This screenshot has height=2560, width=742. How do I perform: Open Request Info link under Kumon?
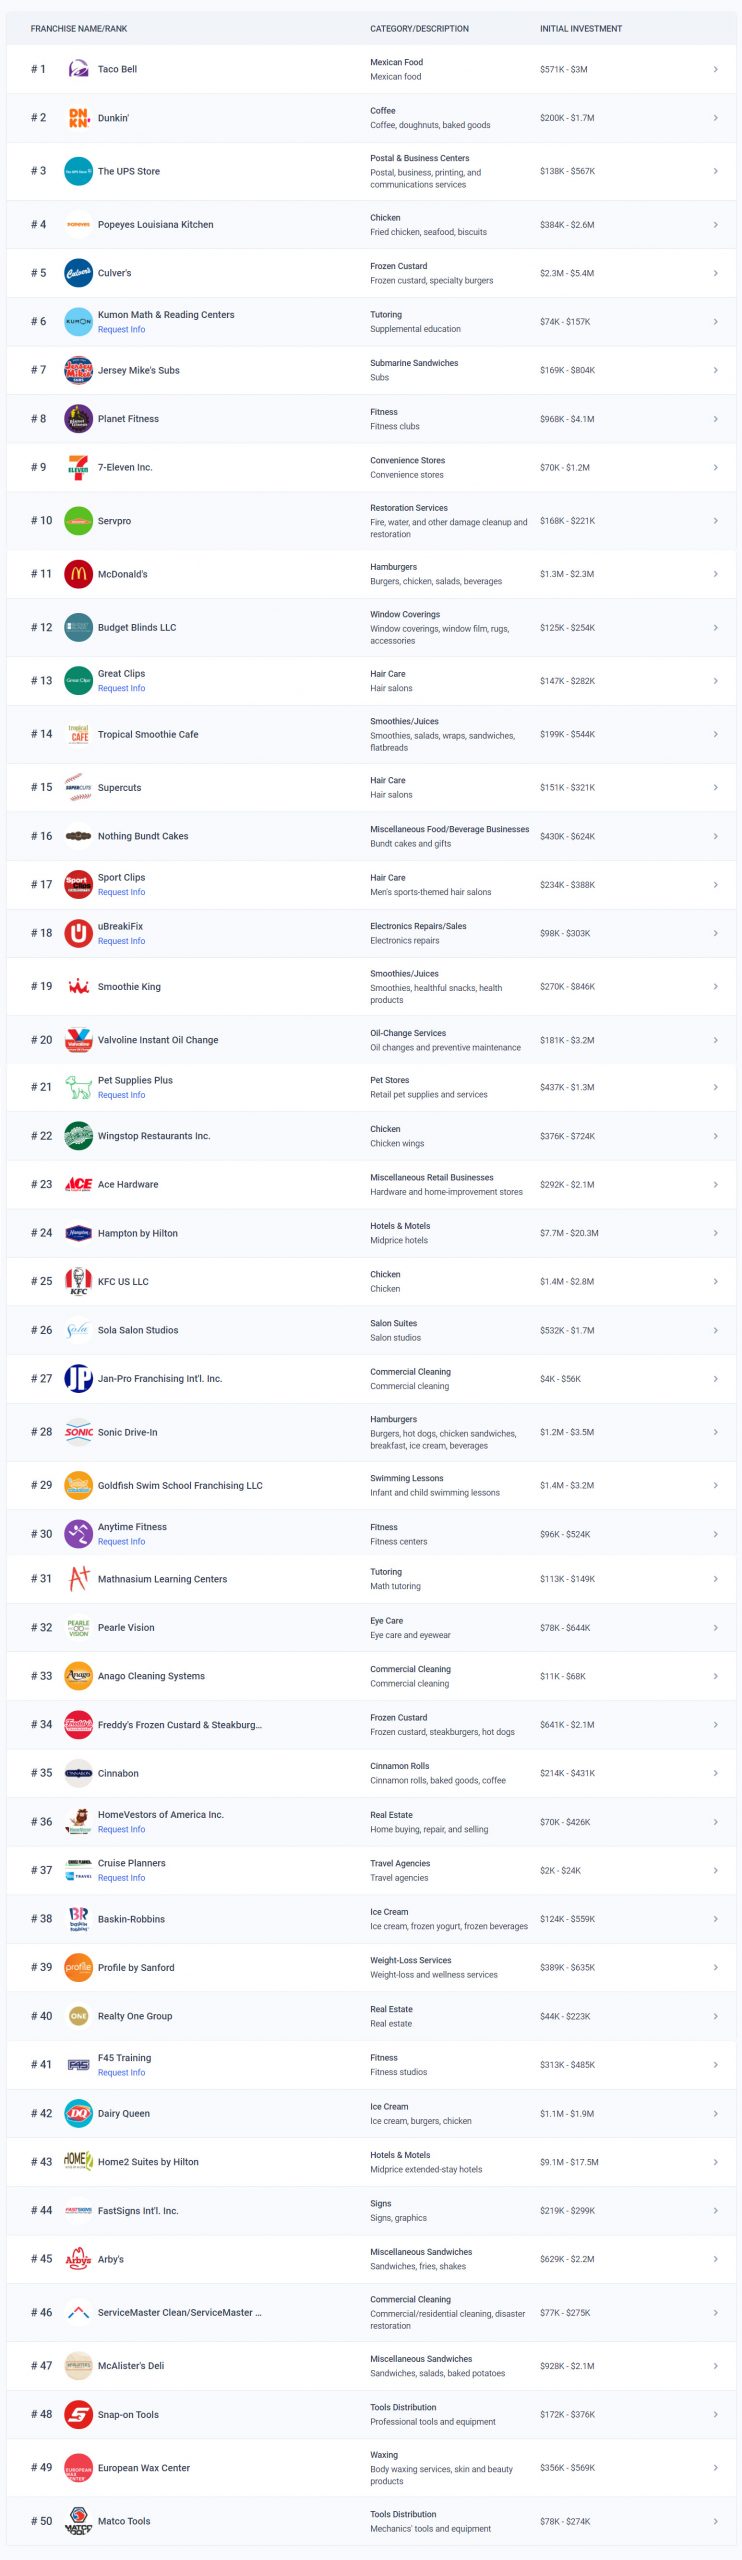[x=121, y=329]
